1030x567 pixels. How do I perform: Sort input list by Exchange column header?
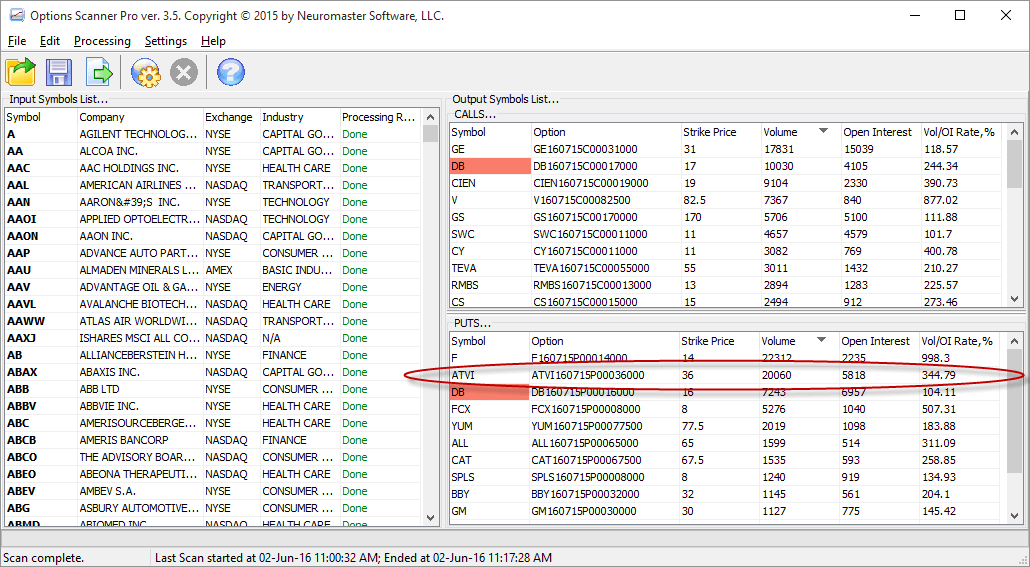[231, 117]
